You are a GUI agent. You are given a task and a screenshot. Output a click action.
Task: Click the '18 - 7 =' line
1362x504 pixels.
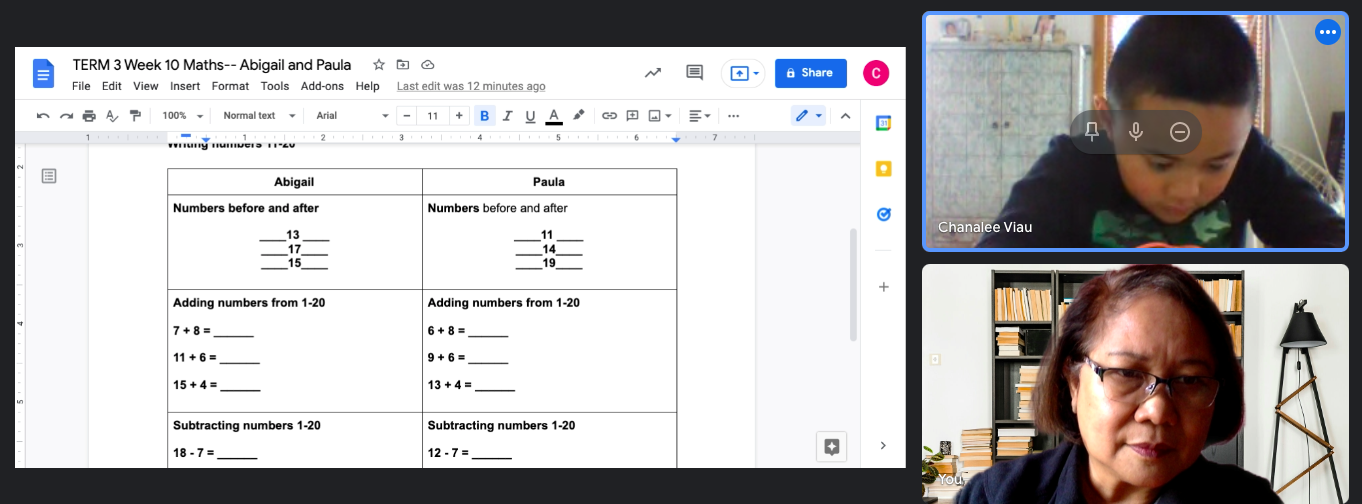[x=215, y=453]
